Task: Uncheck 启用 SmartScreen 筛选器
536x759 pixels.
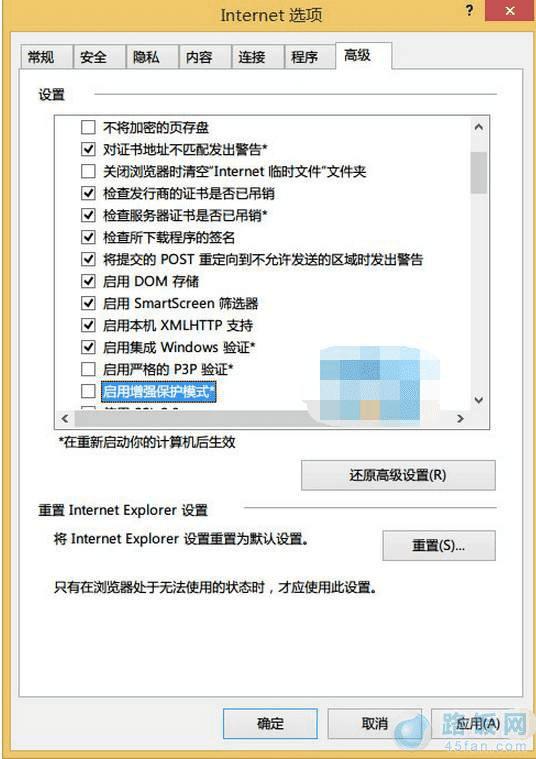Action: point(88,303)
